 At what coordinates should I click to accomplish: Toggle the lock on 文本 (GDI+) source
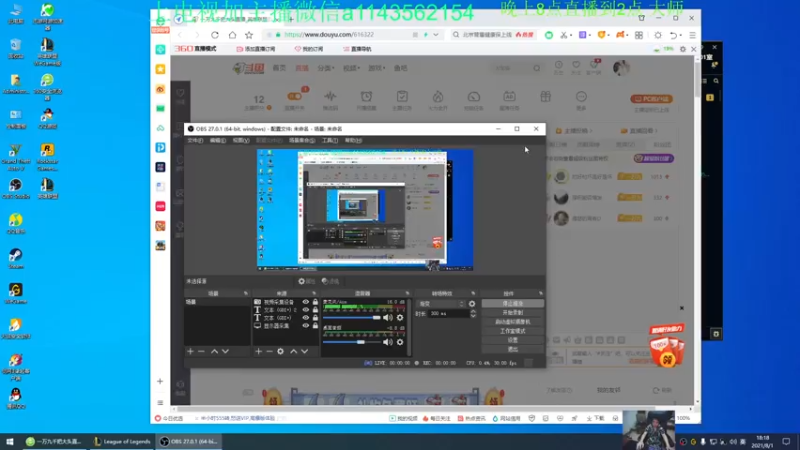(x=315, y=318)
